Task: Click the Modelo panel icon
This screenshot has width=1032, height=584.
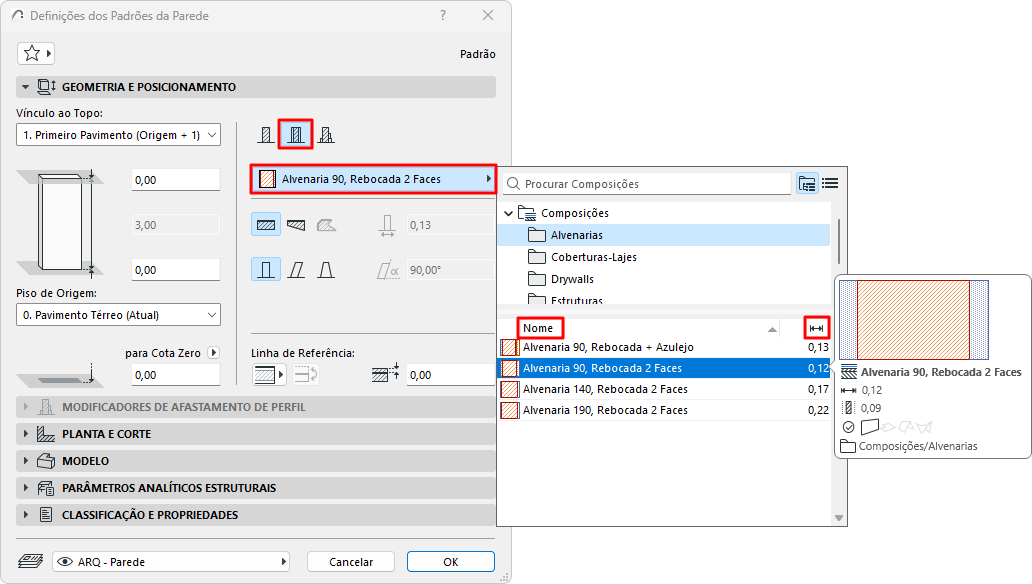Action: 45,461
